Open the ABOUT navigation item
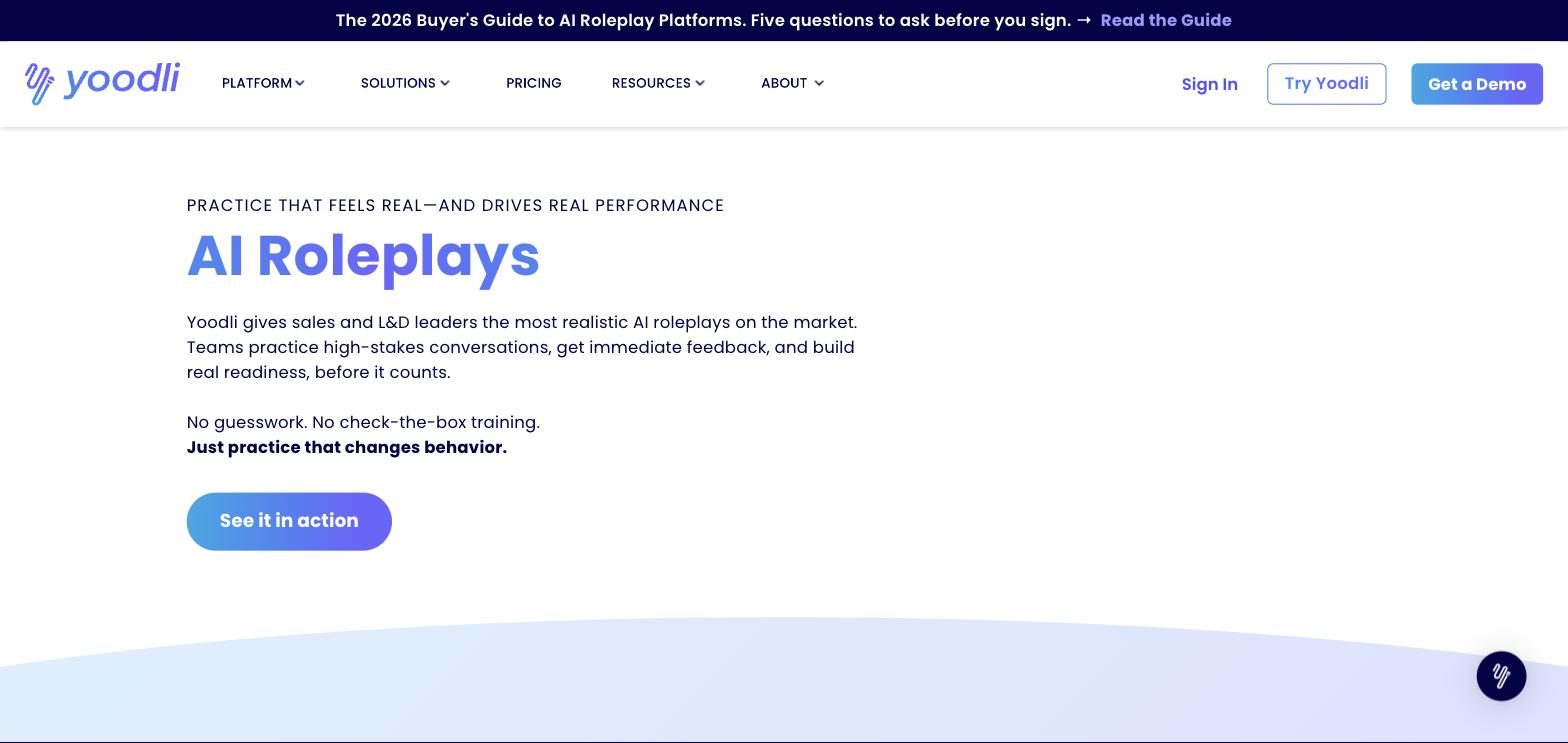The width and height of the screenshot is (1568, 743). point(784,83)
